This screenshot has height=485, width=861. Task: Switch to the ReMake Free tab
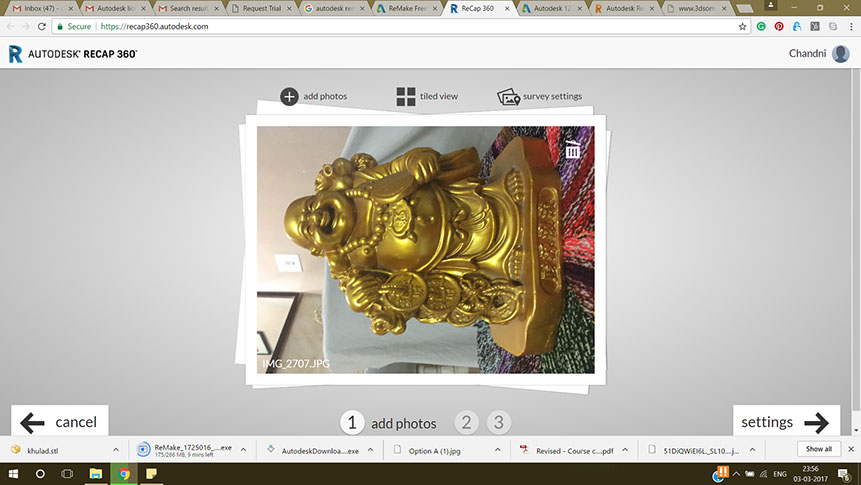click(x=406, y=8)
